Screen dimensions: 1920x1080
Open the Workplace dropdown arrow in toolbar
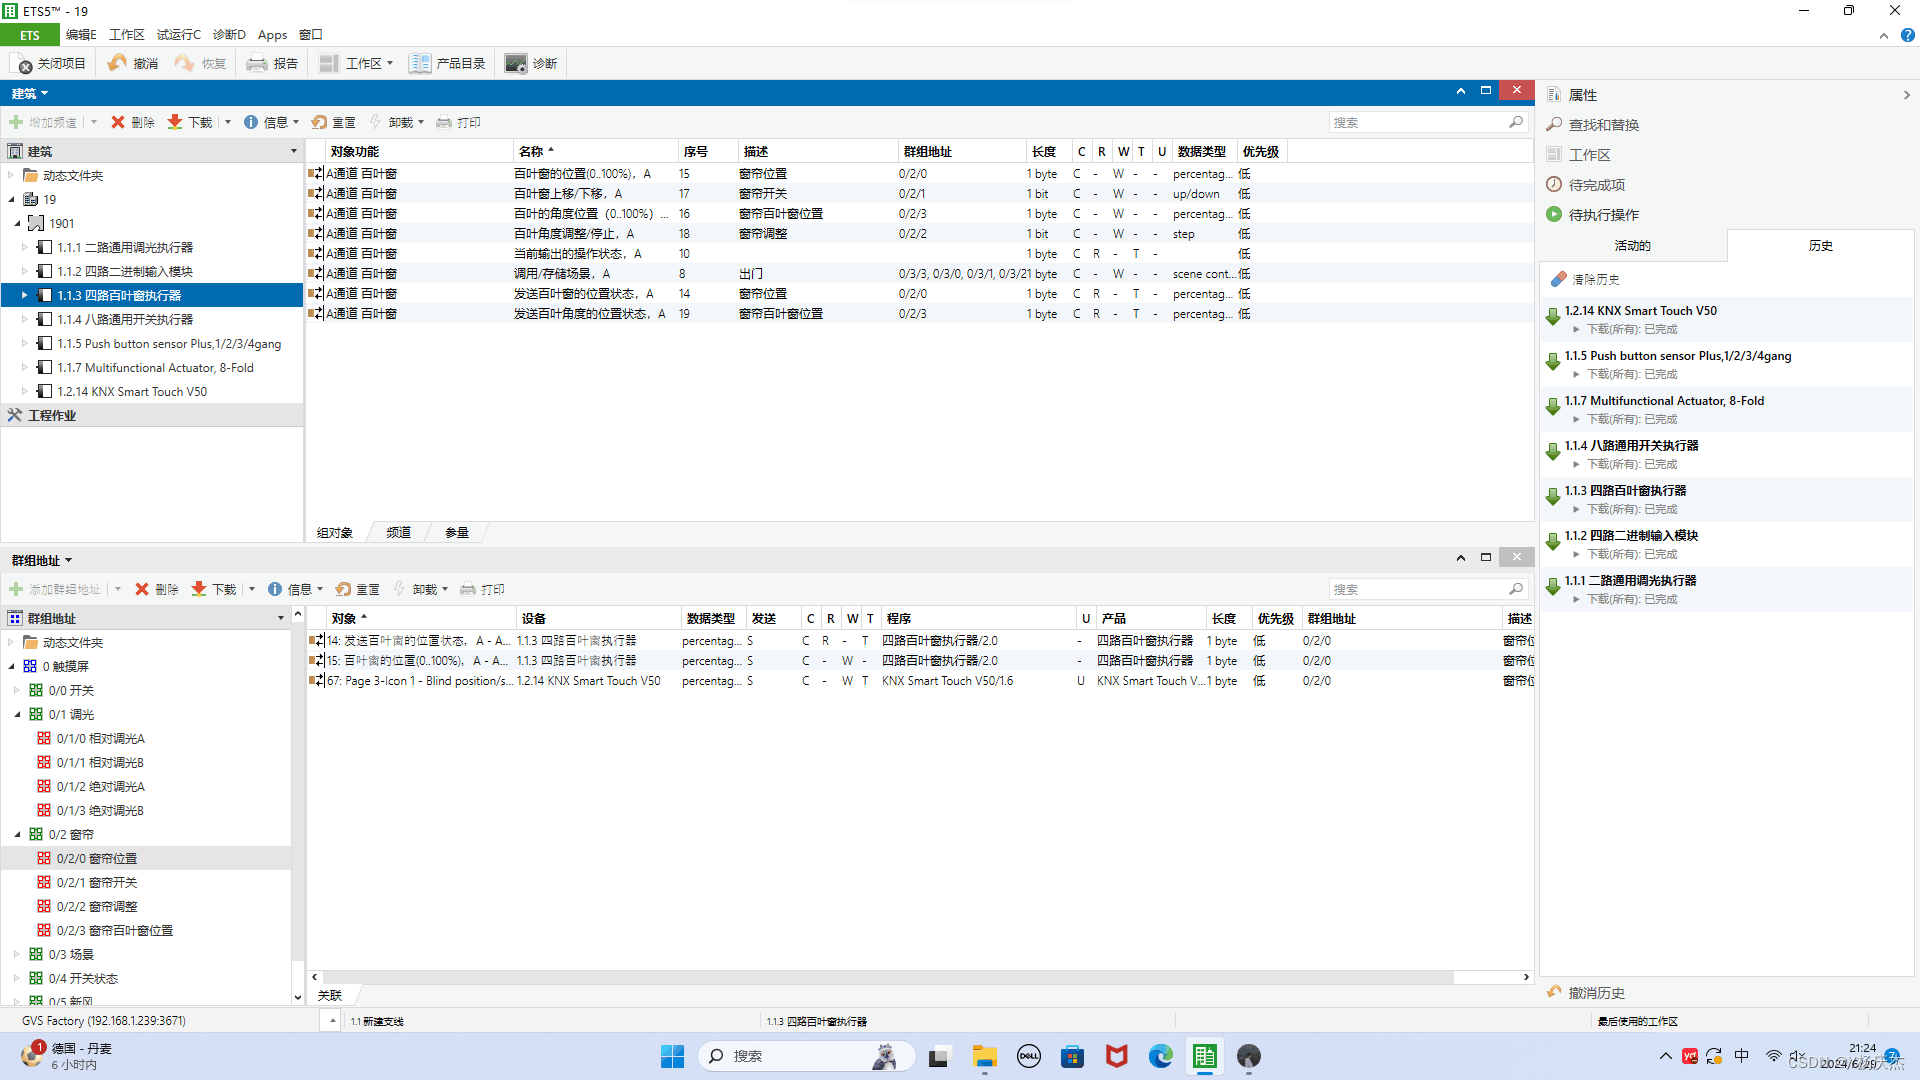(x=390, y=64)
